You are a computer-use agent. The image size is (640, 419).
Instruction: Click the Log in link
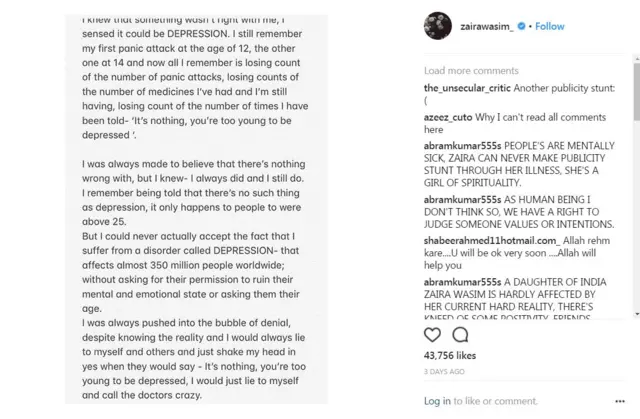coord(437,401)
